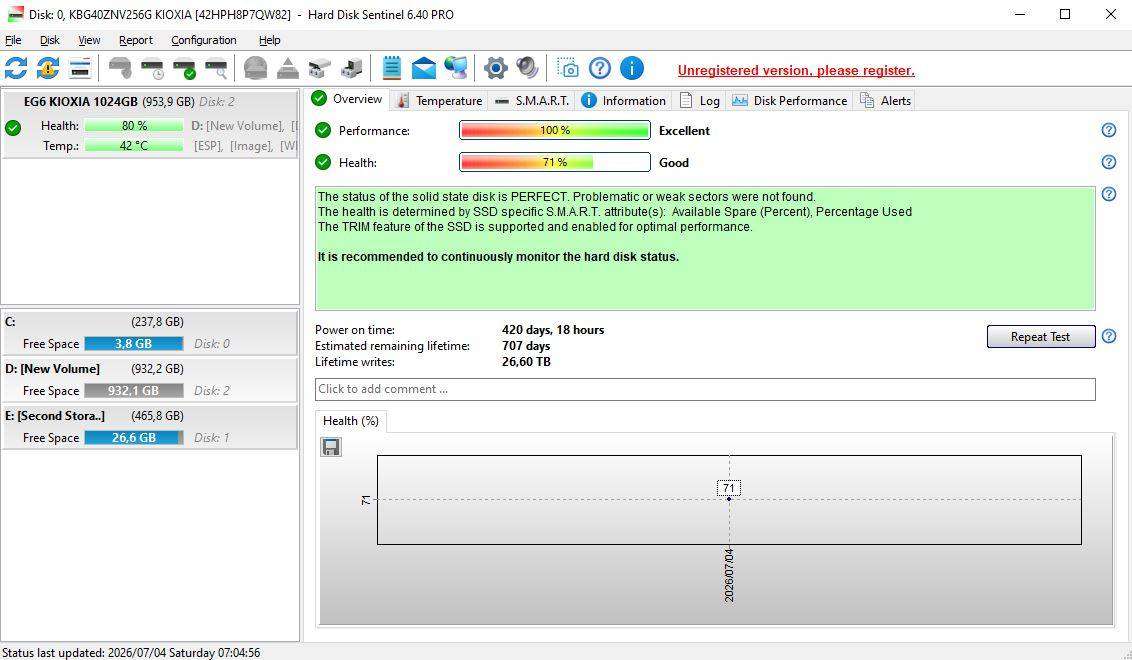This screenshot has width=1132, height=660.
Task: Open the Disk menu
Action: (50, 40)
